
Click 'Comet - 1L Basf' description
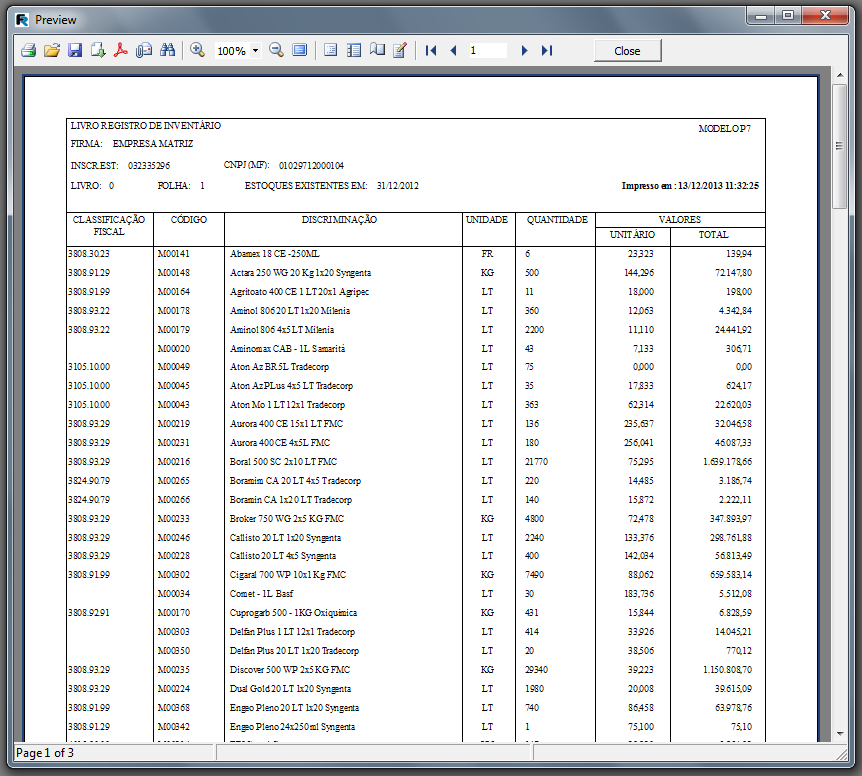[x=261, y=594]
